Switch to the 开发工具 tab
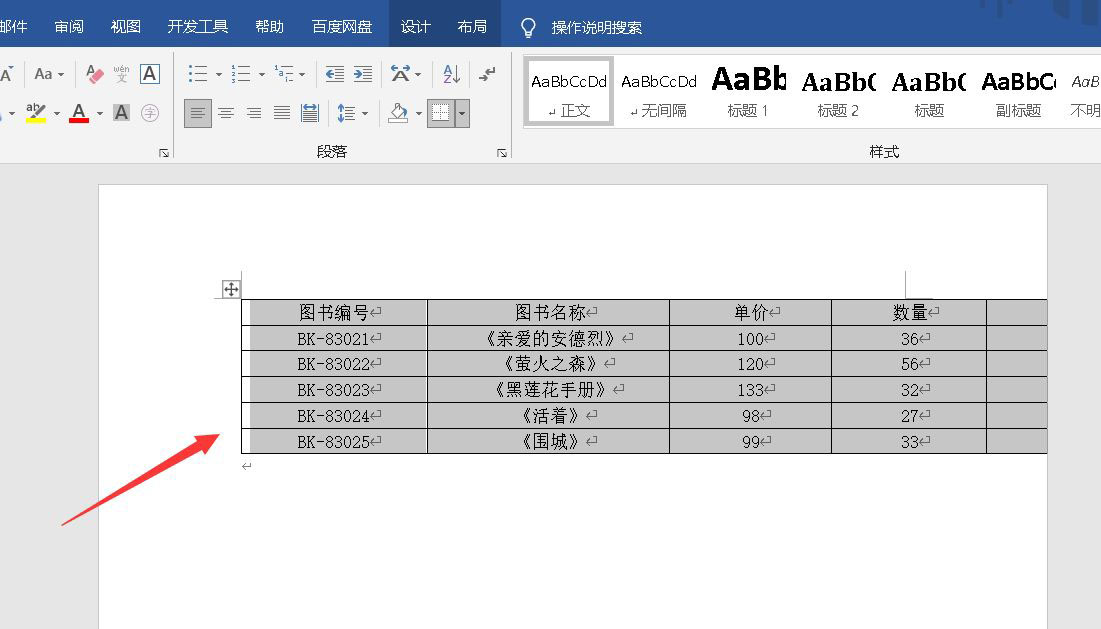1101x629 pixels. click(197, 27)
